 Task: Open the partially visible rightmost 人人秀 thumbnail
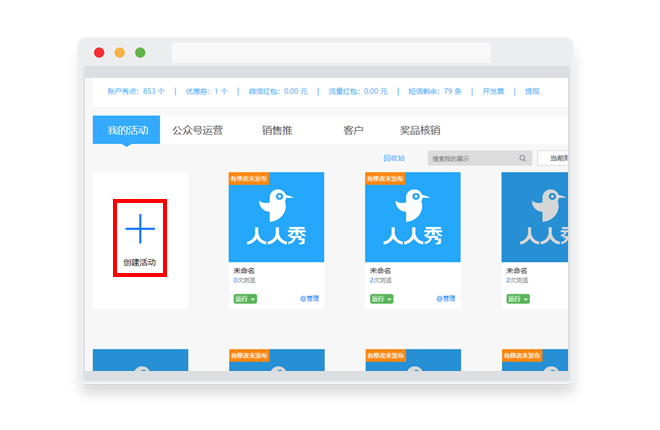pyautogui.click(x=535, y=217)
